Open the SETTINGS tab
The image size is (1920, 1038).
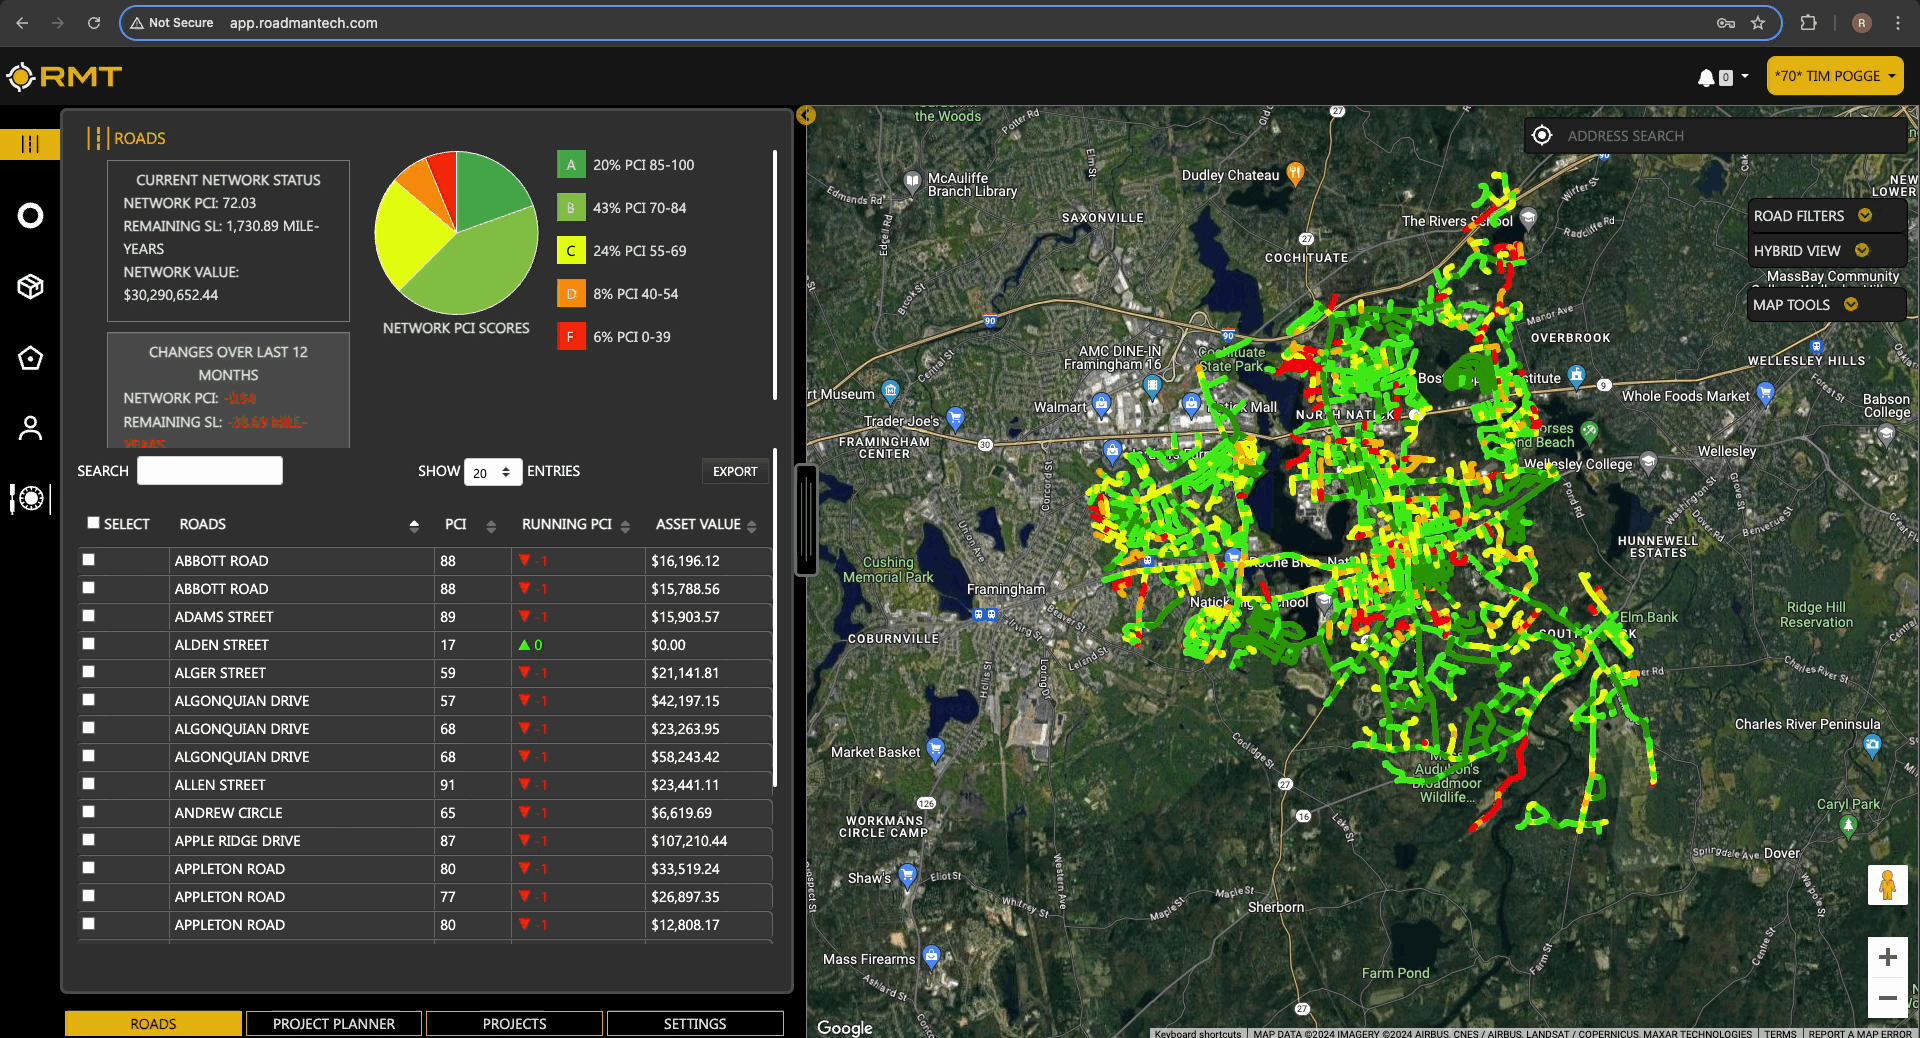point(695,1023)
